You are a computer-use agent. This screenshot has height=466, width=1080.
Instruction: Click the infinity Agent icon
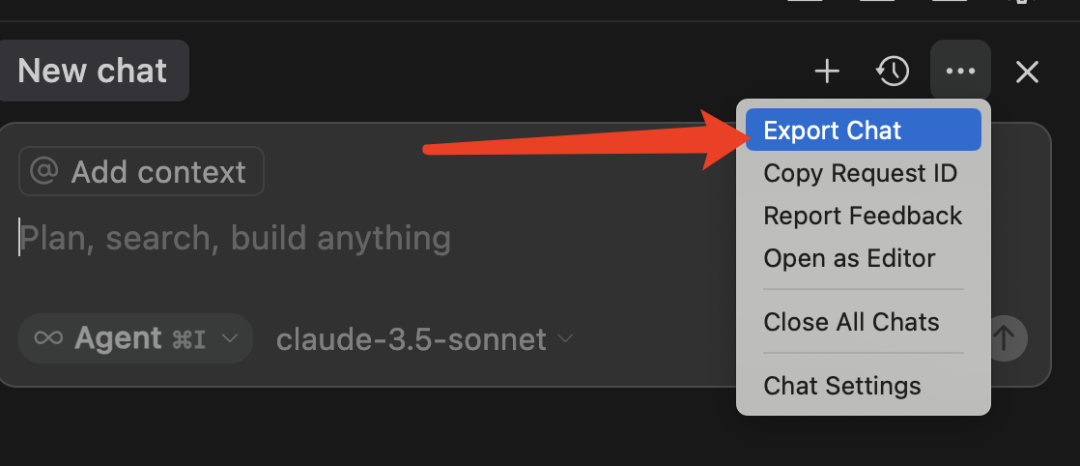[48, 338]
